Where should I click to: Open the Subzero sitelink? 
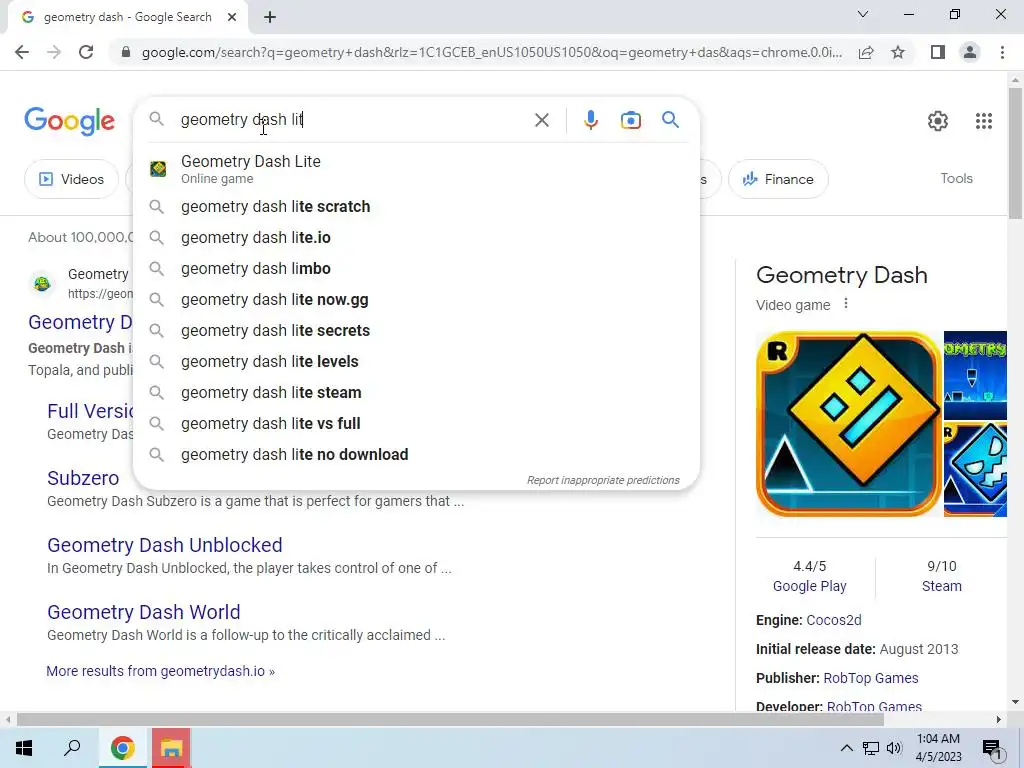pyautogui.click(x=83, y=478)
